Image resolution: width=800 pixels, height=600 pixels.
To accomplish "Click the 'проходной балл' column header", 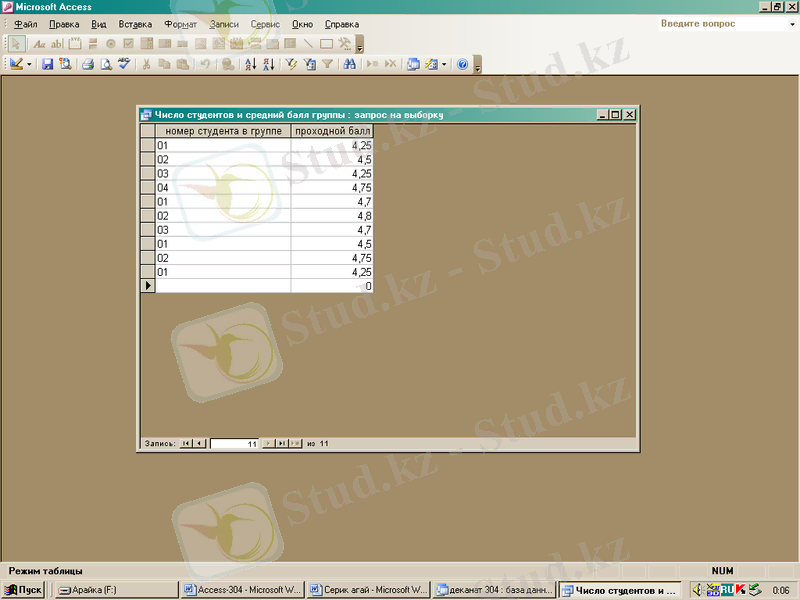I will (x=333, y=131).
